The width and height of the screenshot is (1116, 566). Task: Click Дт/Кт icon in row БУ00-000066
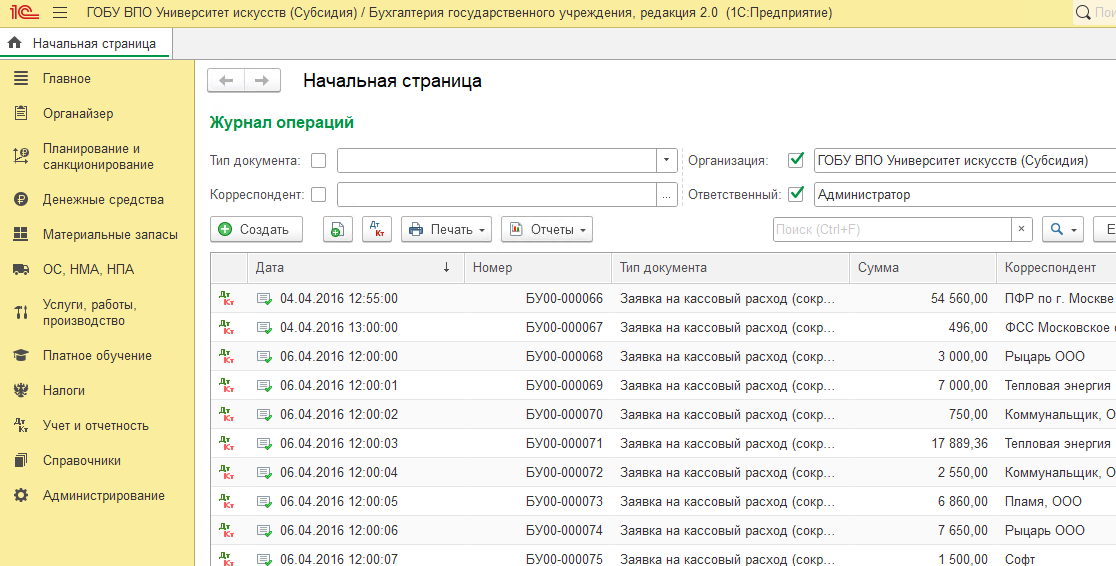coord(226,298)
